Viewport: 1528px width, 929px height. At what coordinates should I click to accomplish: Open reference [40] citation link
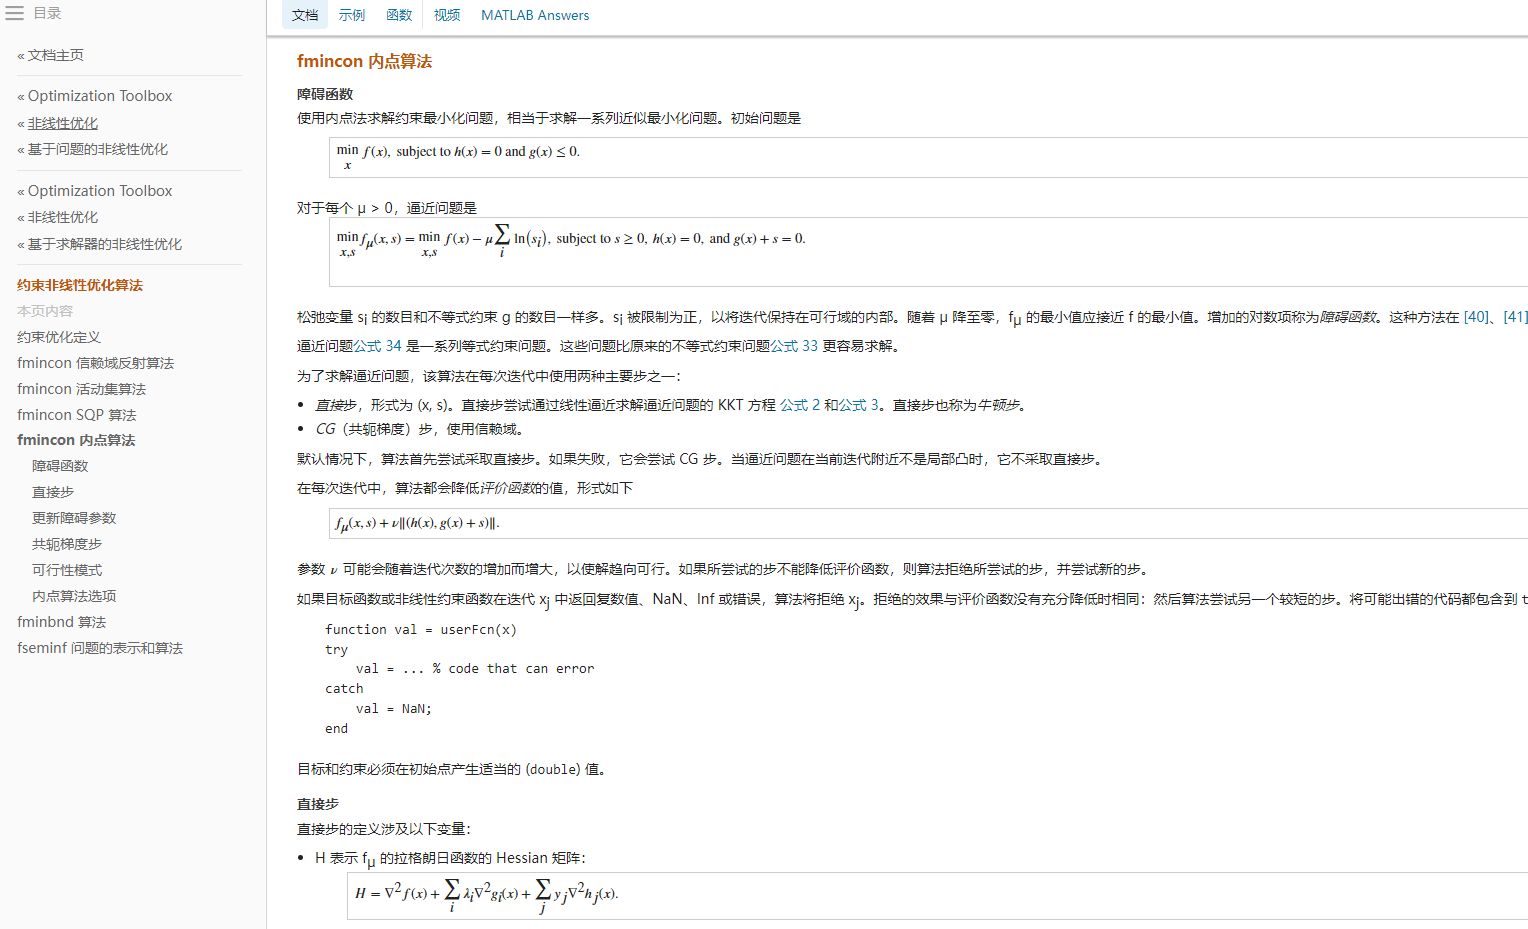coord(1476,317)
